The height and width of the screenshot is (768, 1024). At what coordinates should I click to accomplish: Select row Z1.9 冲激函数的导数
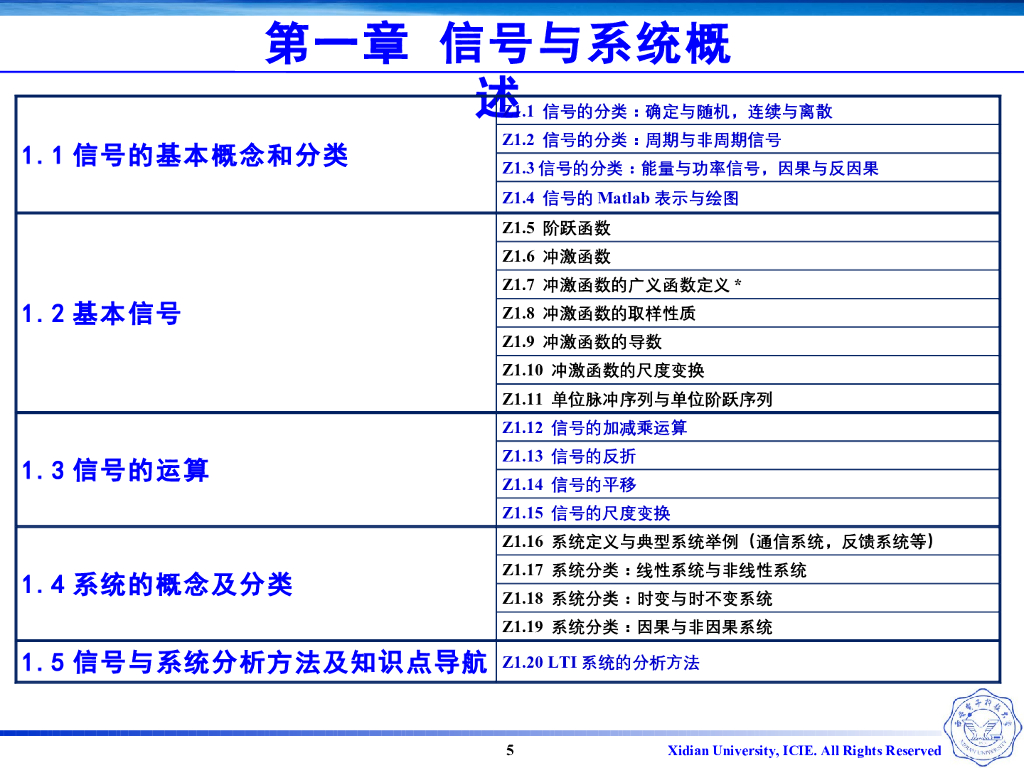[x=748, y=342]
